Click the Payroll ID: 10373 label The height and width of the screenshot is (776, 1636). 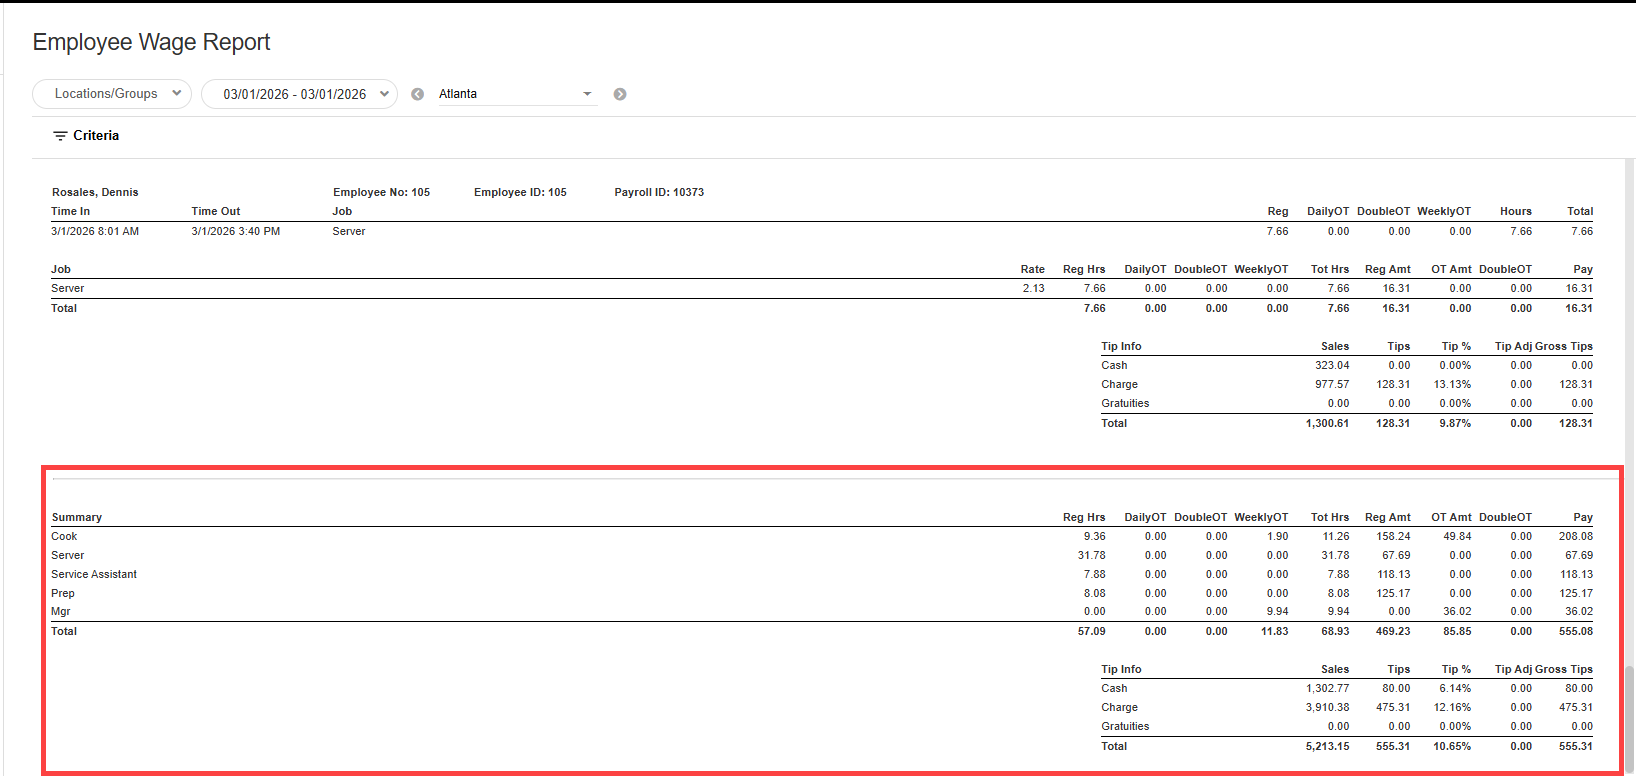coord(659,192)
